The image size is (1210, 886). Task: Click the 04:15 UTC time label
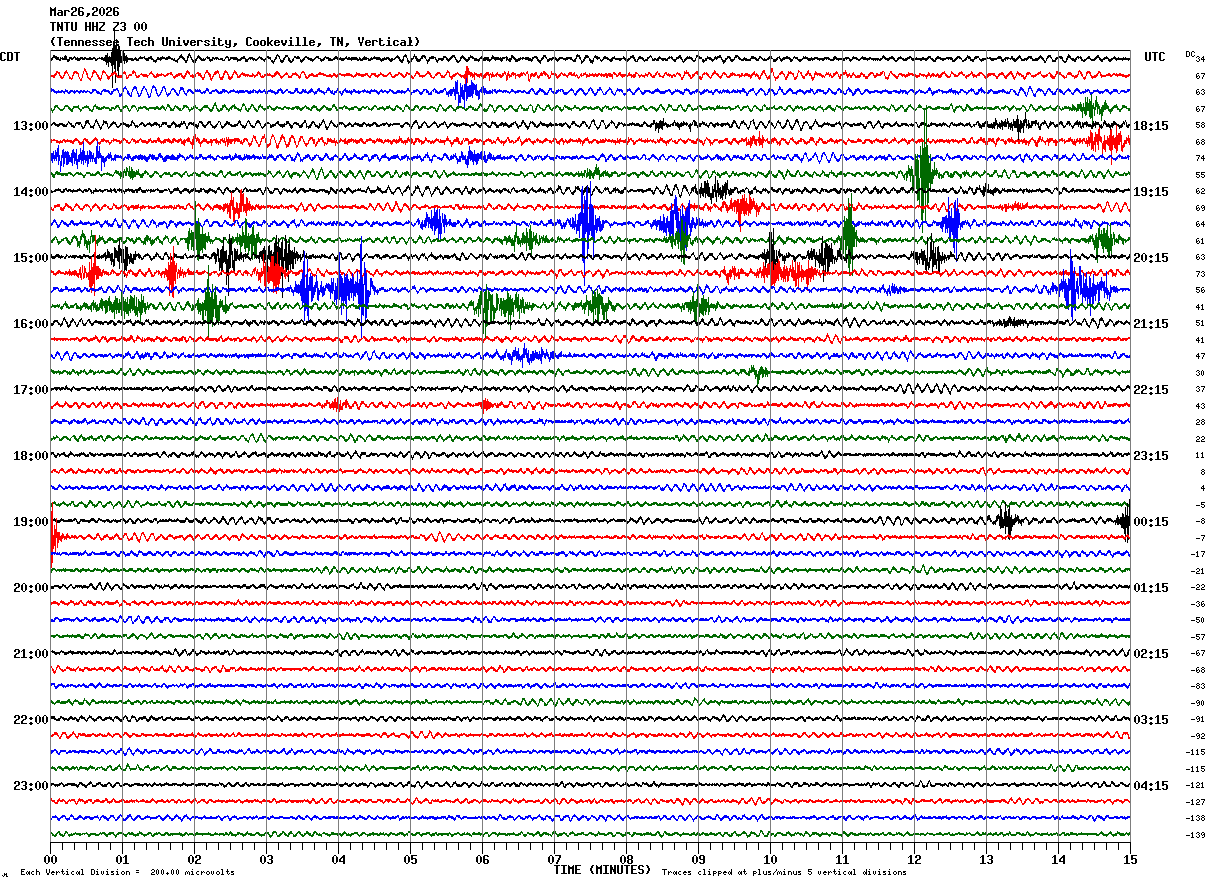(1151, 786)
